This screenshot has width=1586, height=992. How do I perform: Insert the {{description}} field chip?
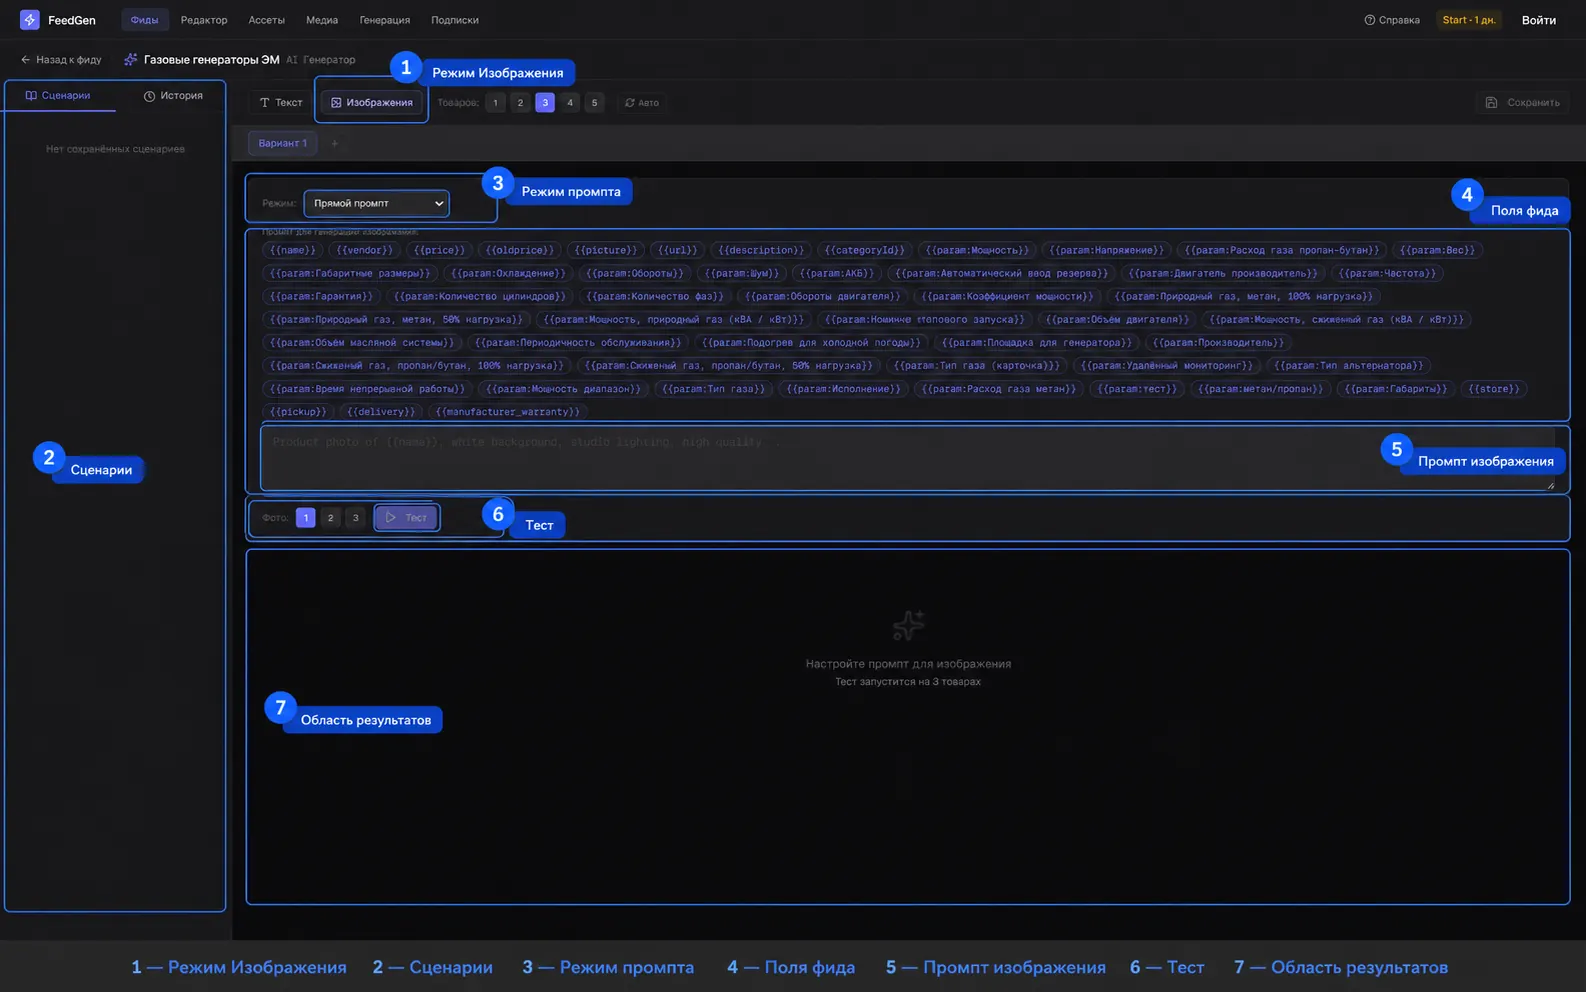[761, 250]
